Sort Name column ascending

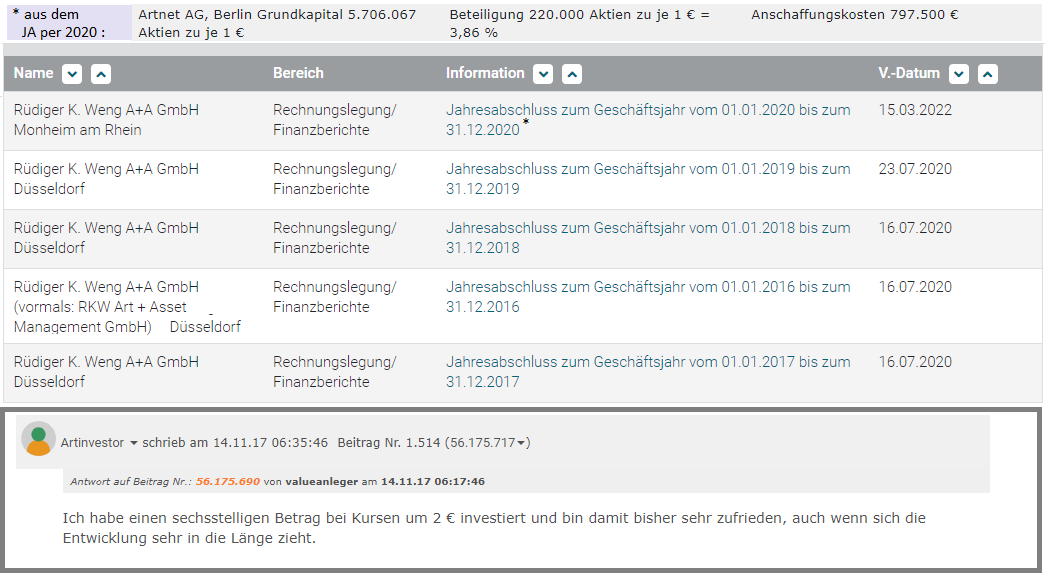coord(100,74)
